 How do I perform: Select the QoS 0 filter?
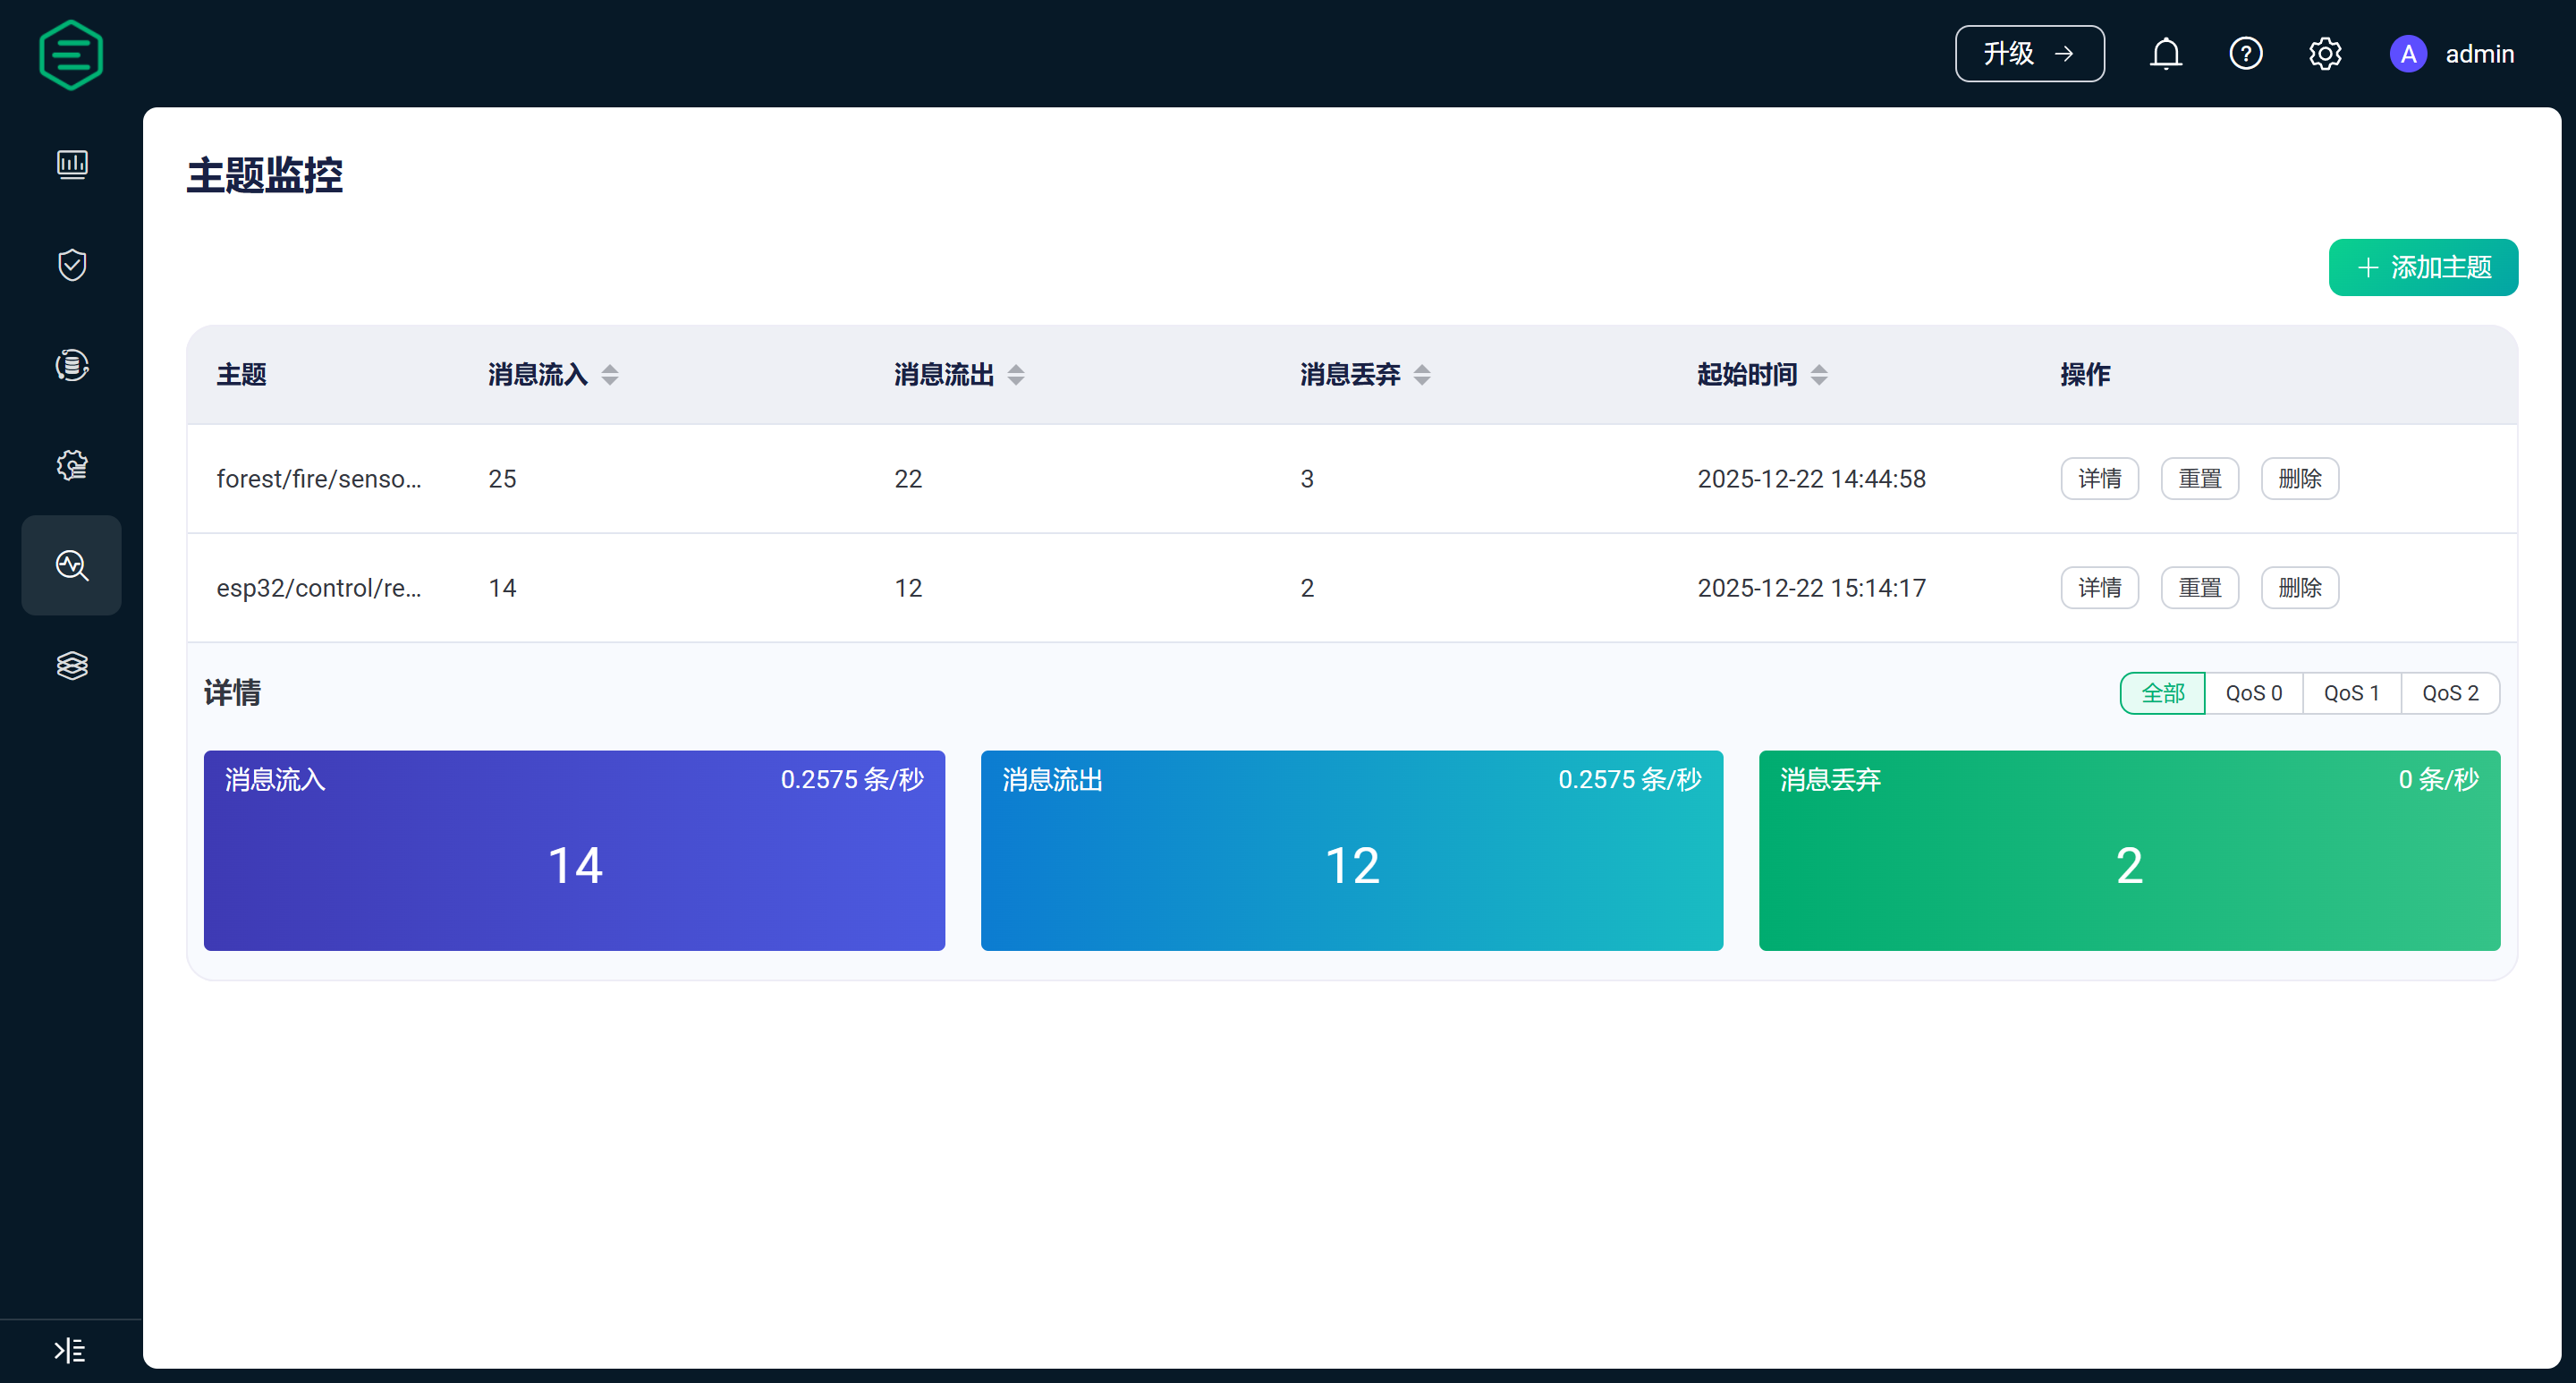click(2253, 693)
